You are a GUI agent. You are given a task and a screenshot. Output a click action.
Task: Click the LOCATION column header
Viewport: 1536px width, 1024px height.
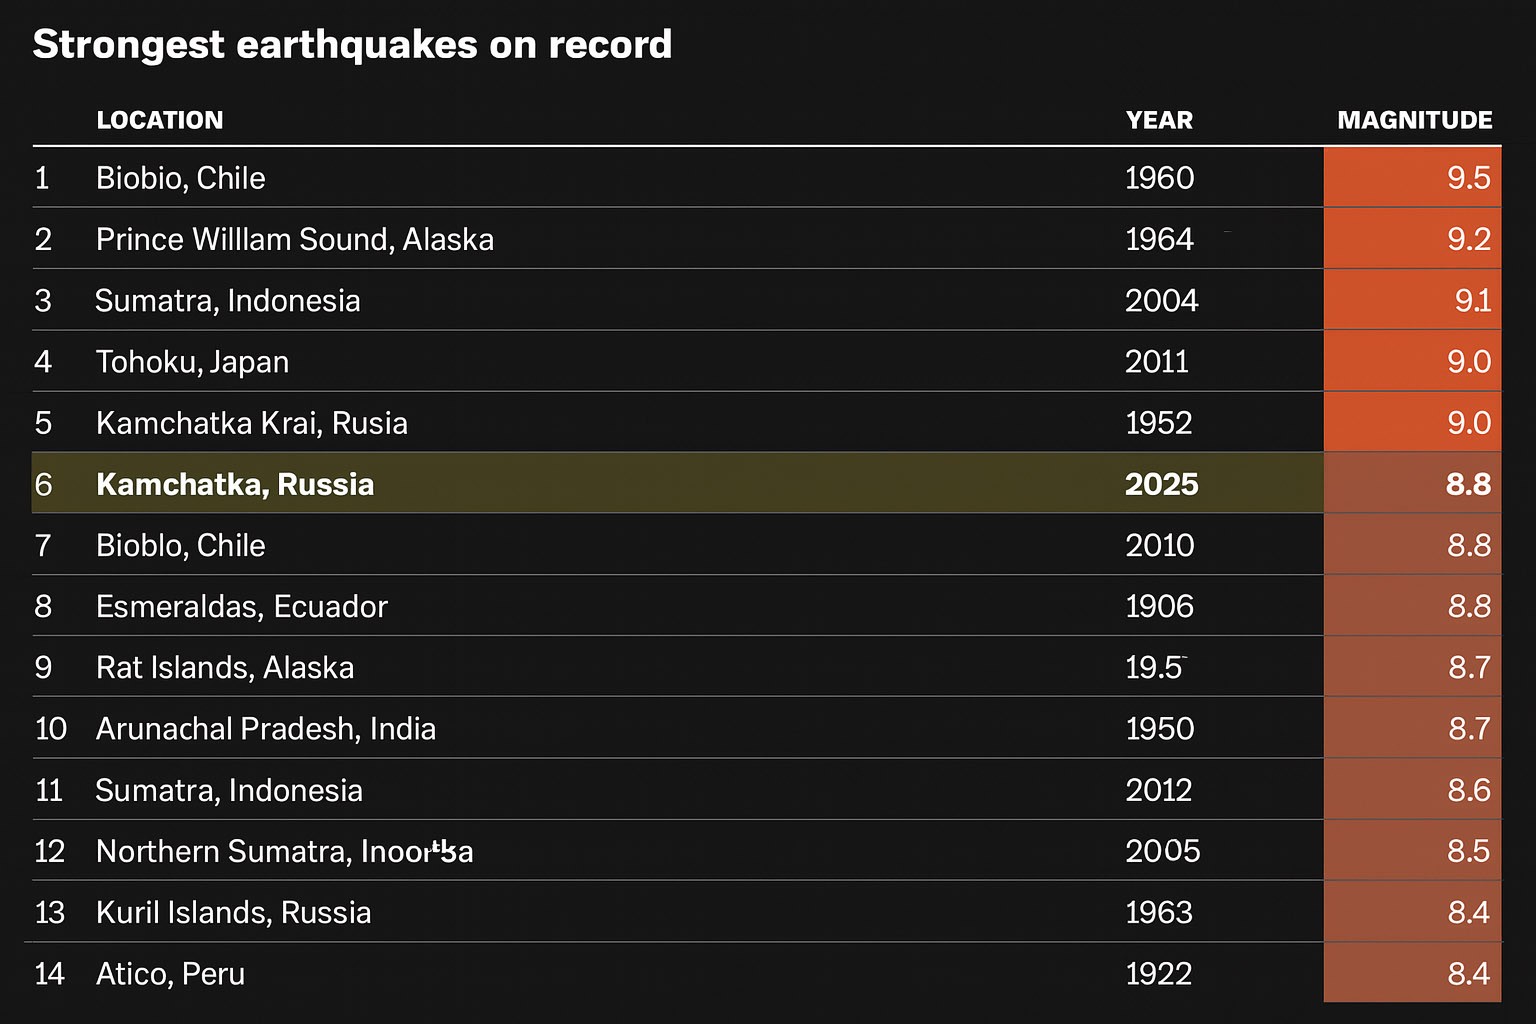coord(159,120)
